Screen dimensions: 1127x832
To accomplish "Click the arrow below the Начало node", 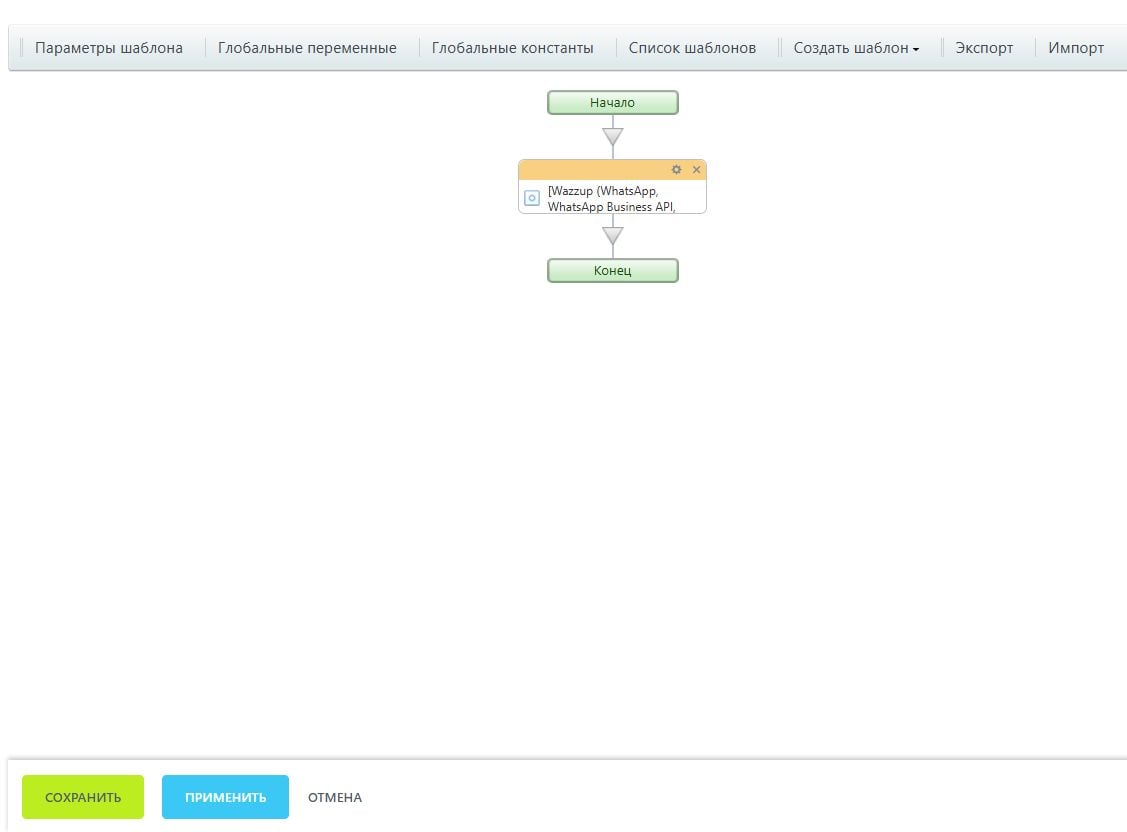I will pyautogui.click(x=613, y=136).
